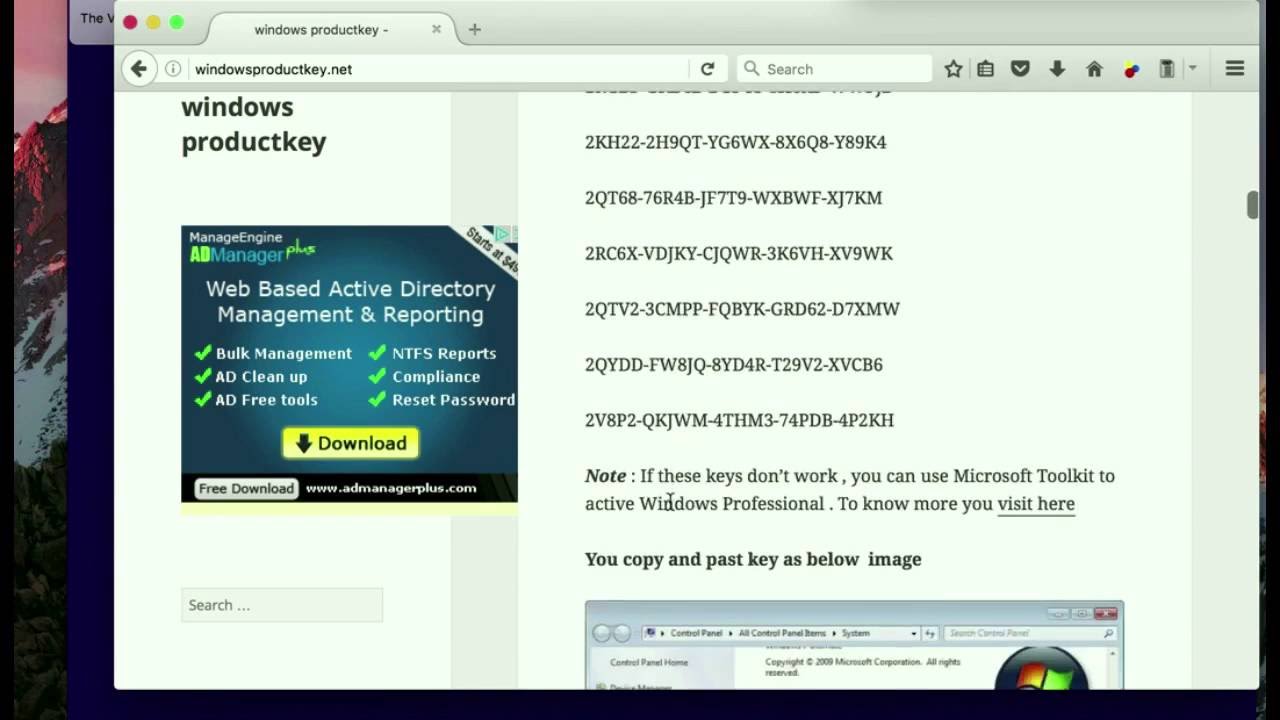
Task: Go to the Home page icon
Action: [x=1094, y=69]
